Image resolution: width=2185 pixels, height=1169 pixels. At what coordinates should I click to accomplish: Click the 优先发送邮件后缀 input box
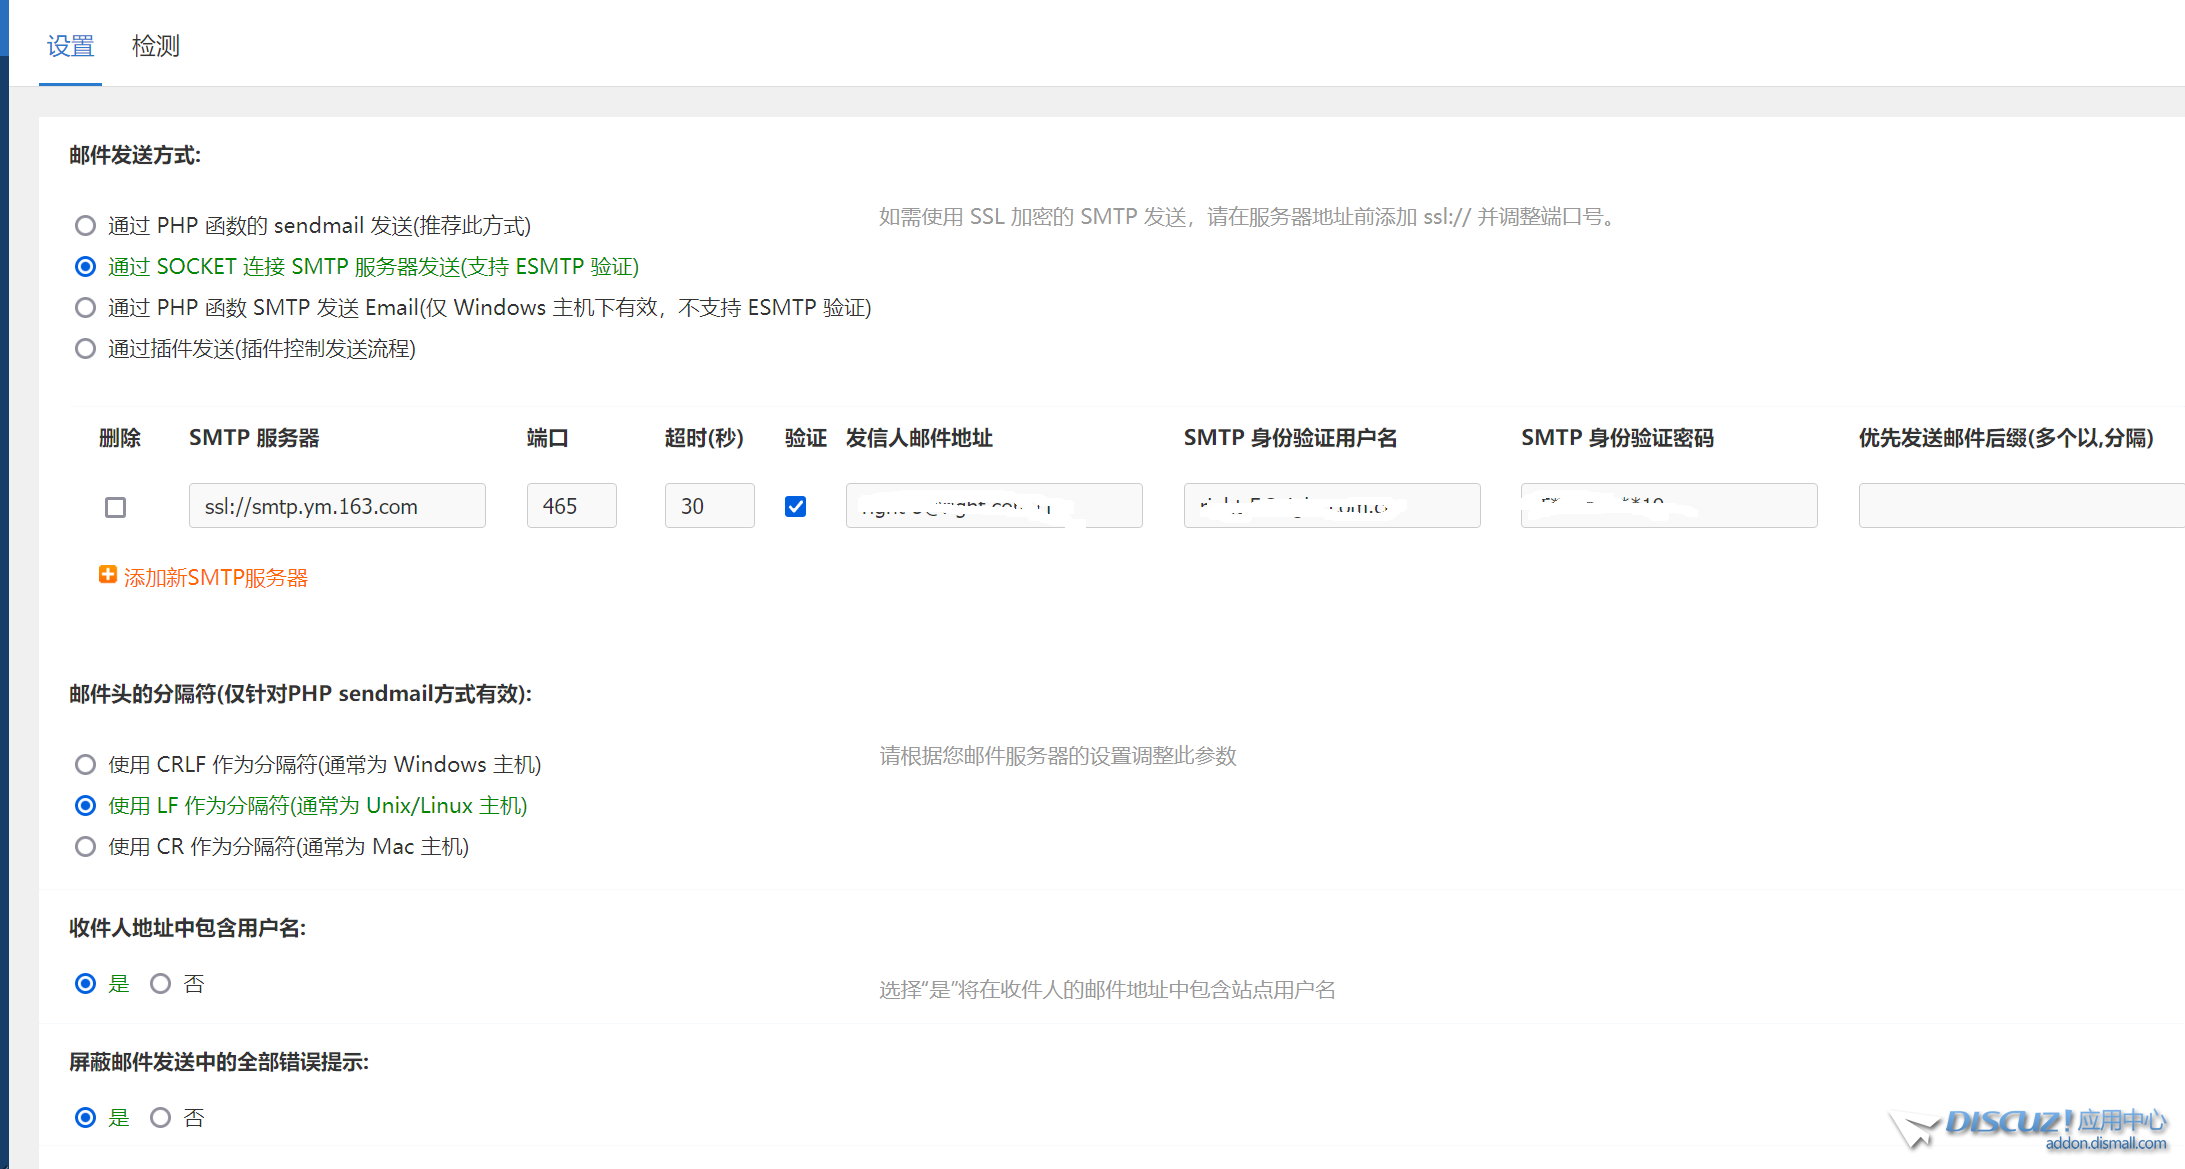2021,506
